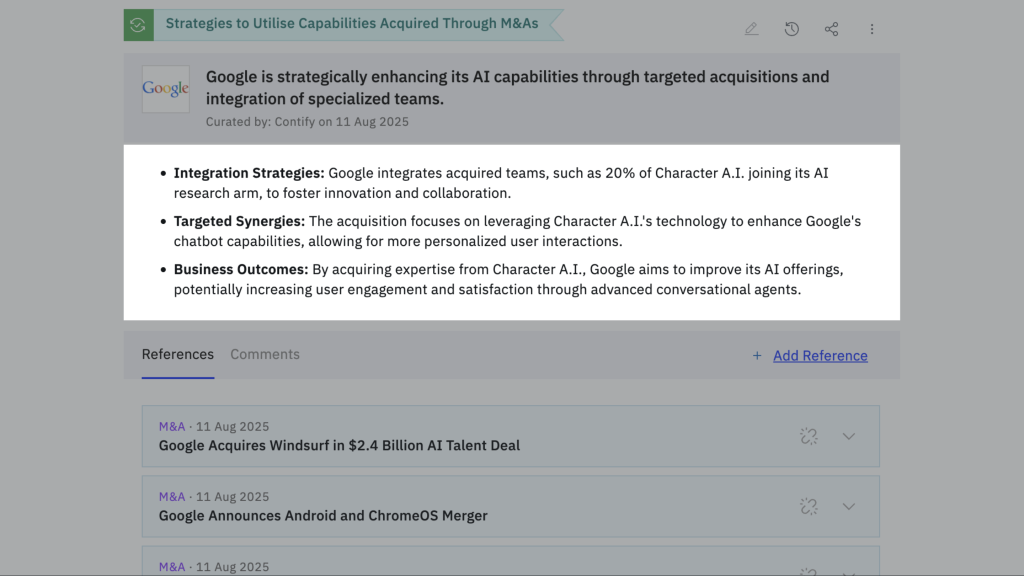Unlink the Windsurf acquisition reference
The image size is (1024, 576).
coord(809,436)
